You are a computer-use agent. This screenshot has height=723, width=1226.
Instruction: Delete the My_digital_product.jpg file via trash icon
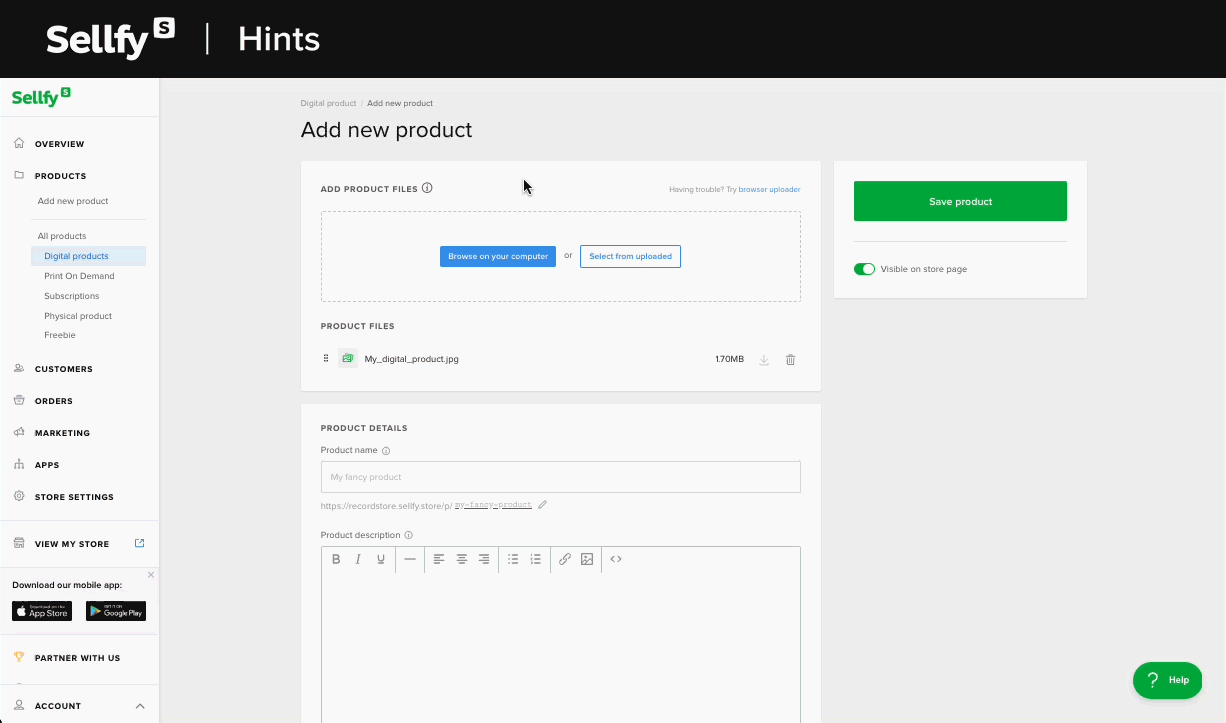(790, 360)
